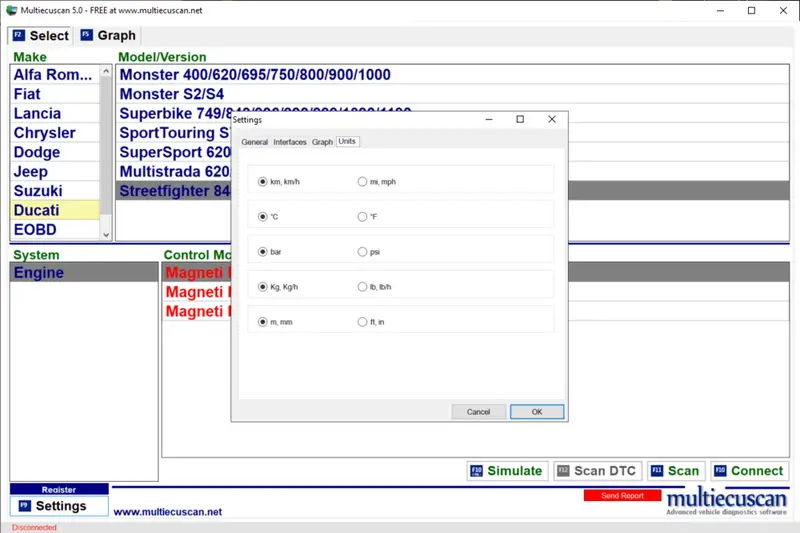Screen dimensions: 800x533
Task: Open the Graph tab in Settings dialog
Action: [322, 142]
